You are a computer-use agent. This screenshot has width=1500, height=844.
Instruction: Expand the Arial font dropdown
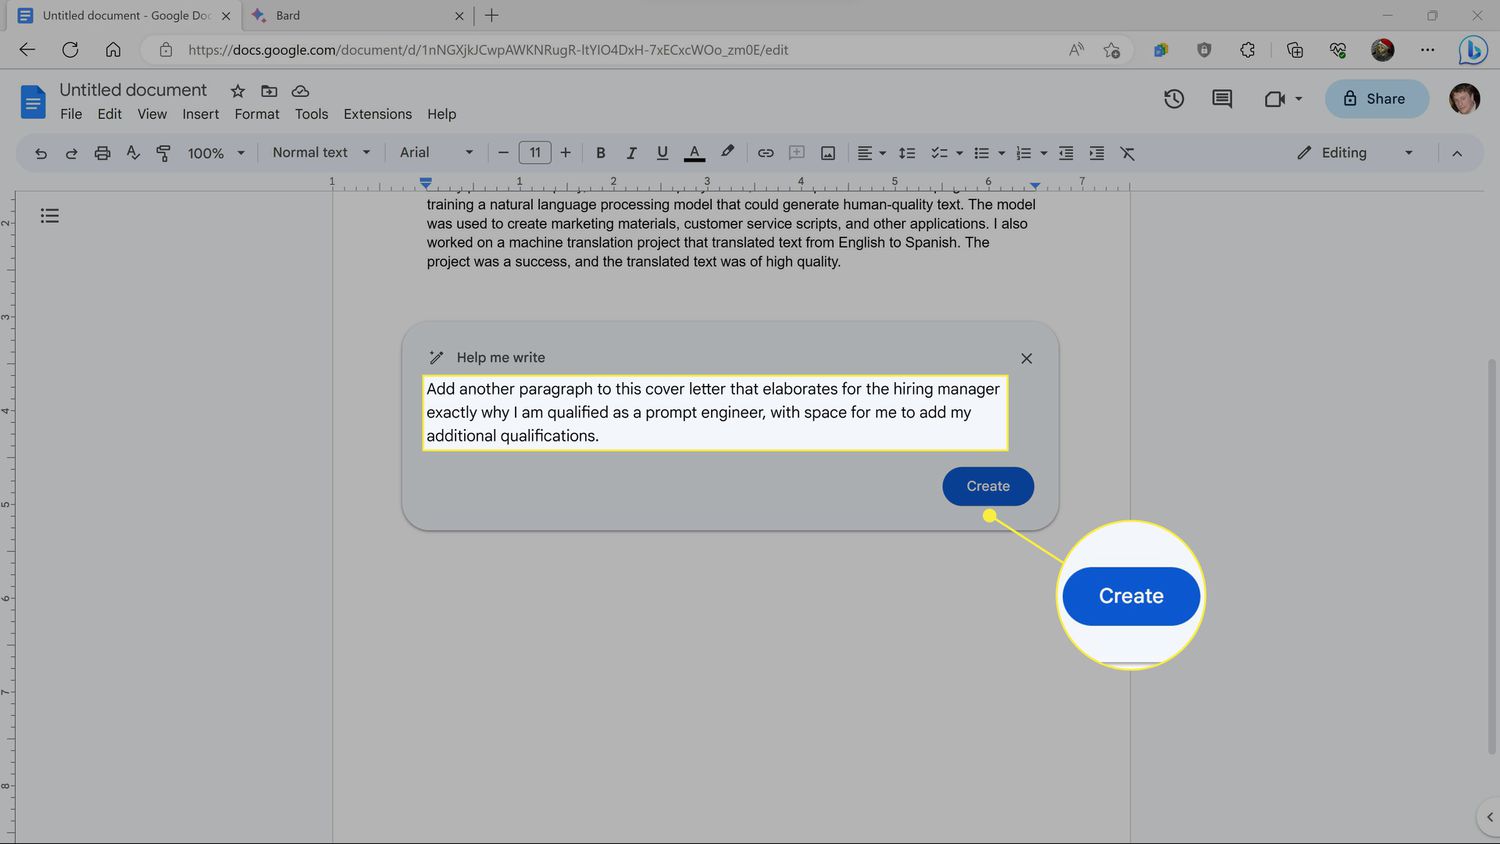tap(436, 153)
